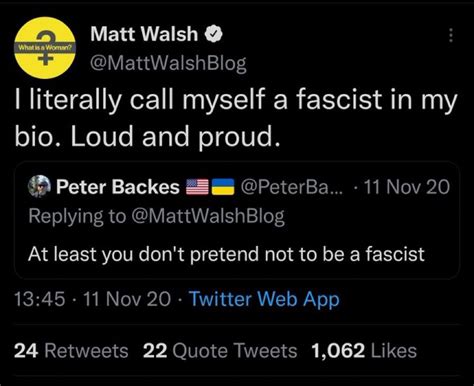This screenshot has height=386, width=474.
Task: Click the 11 Nov 20 date under tweet
Action: (x=127, y=299)
